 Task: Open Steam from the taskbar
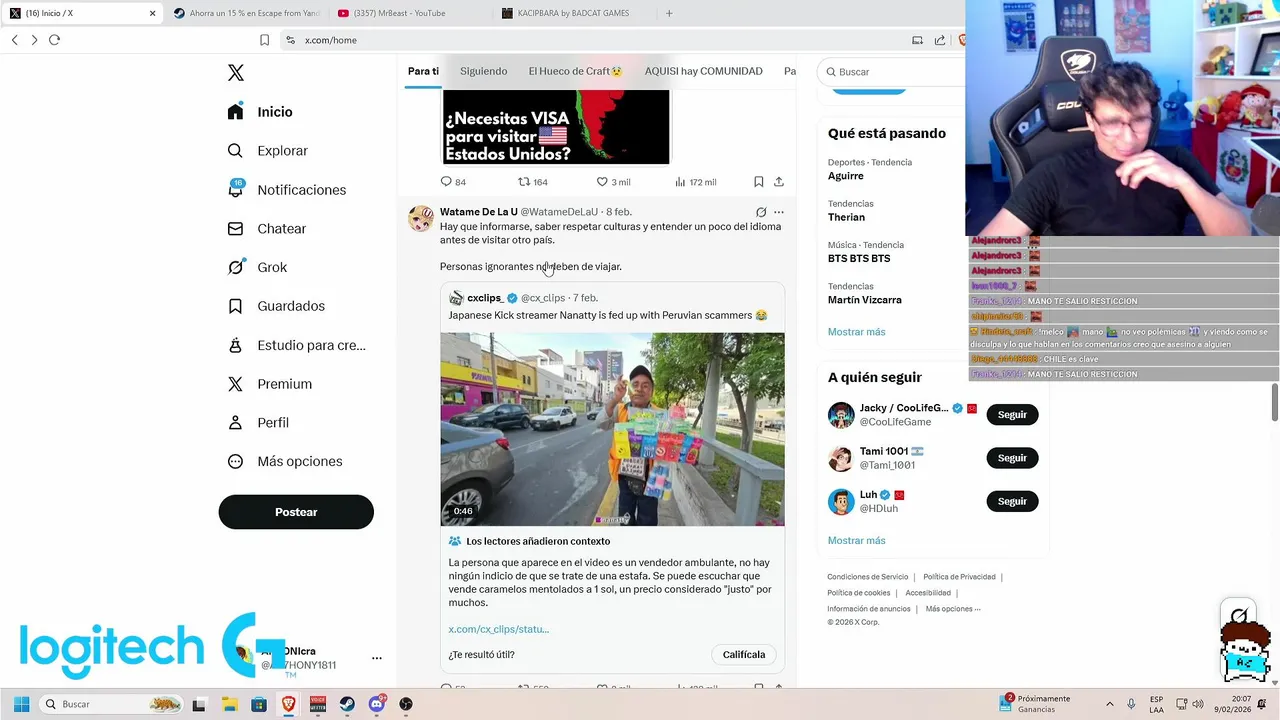347,704
